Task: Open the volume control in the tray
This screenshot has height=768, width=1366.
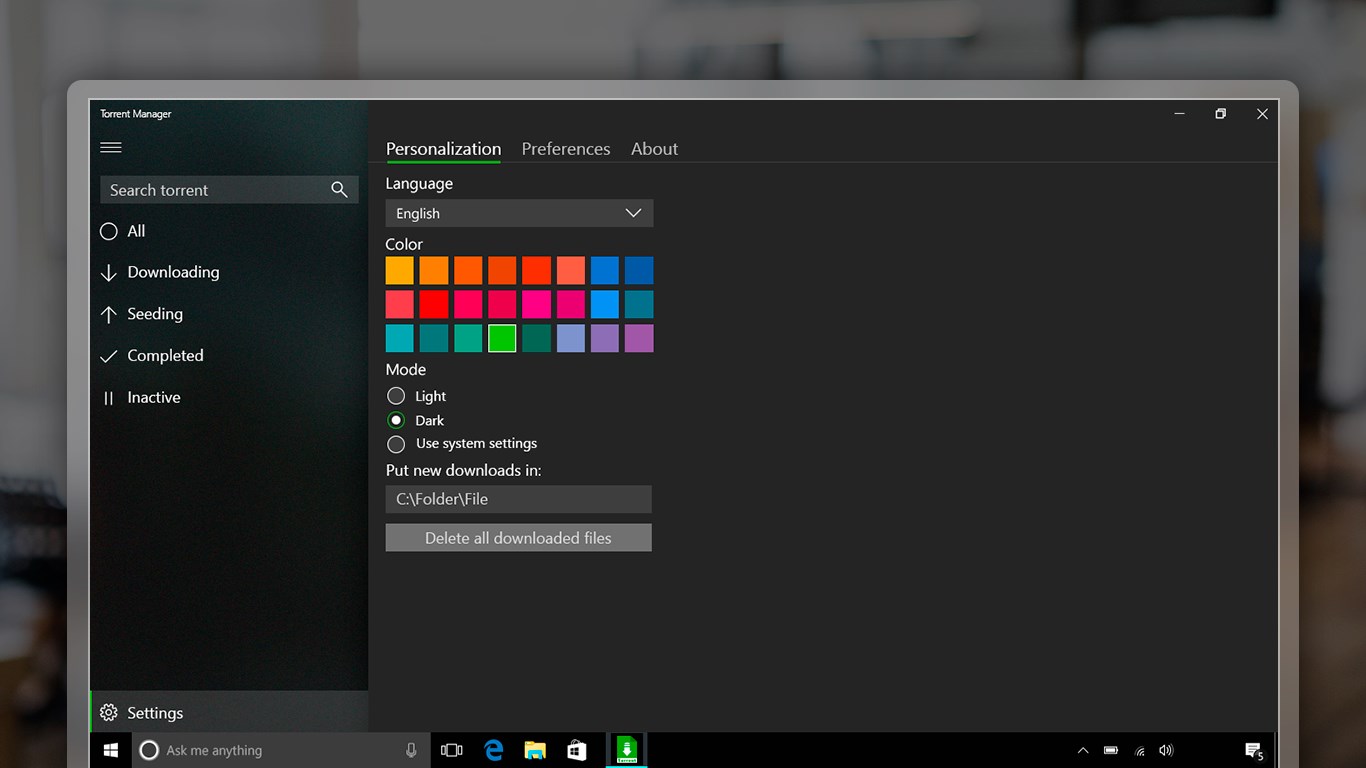Action: 1166,750
